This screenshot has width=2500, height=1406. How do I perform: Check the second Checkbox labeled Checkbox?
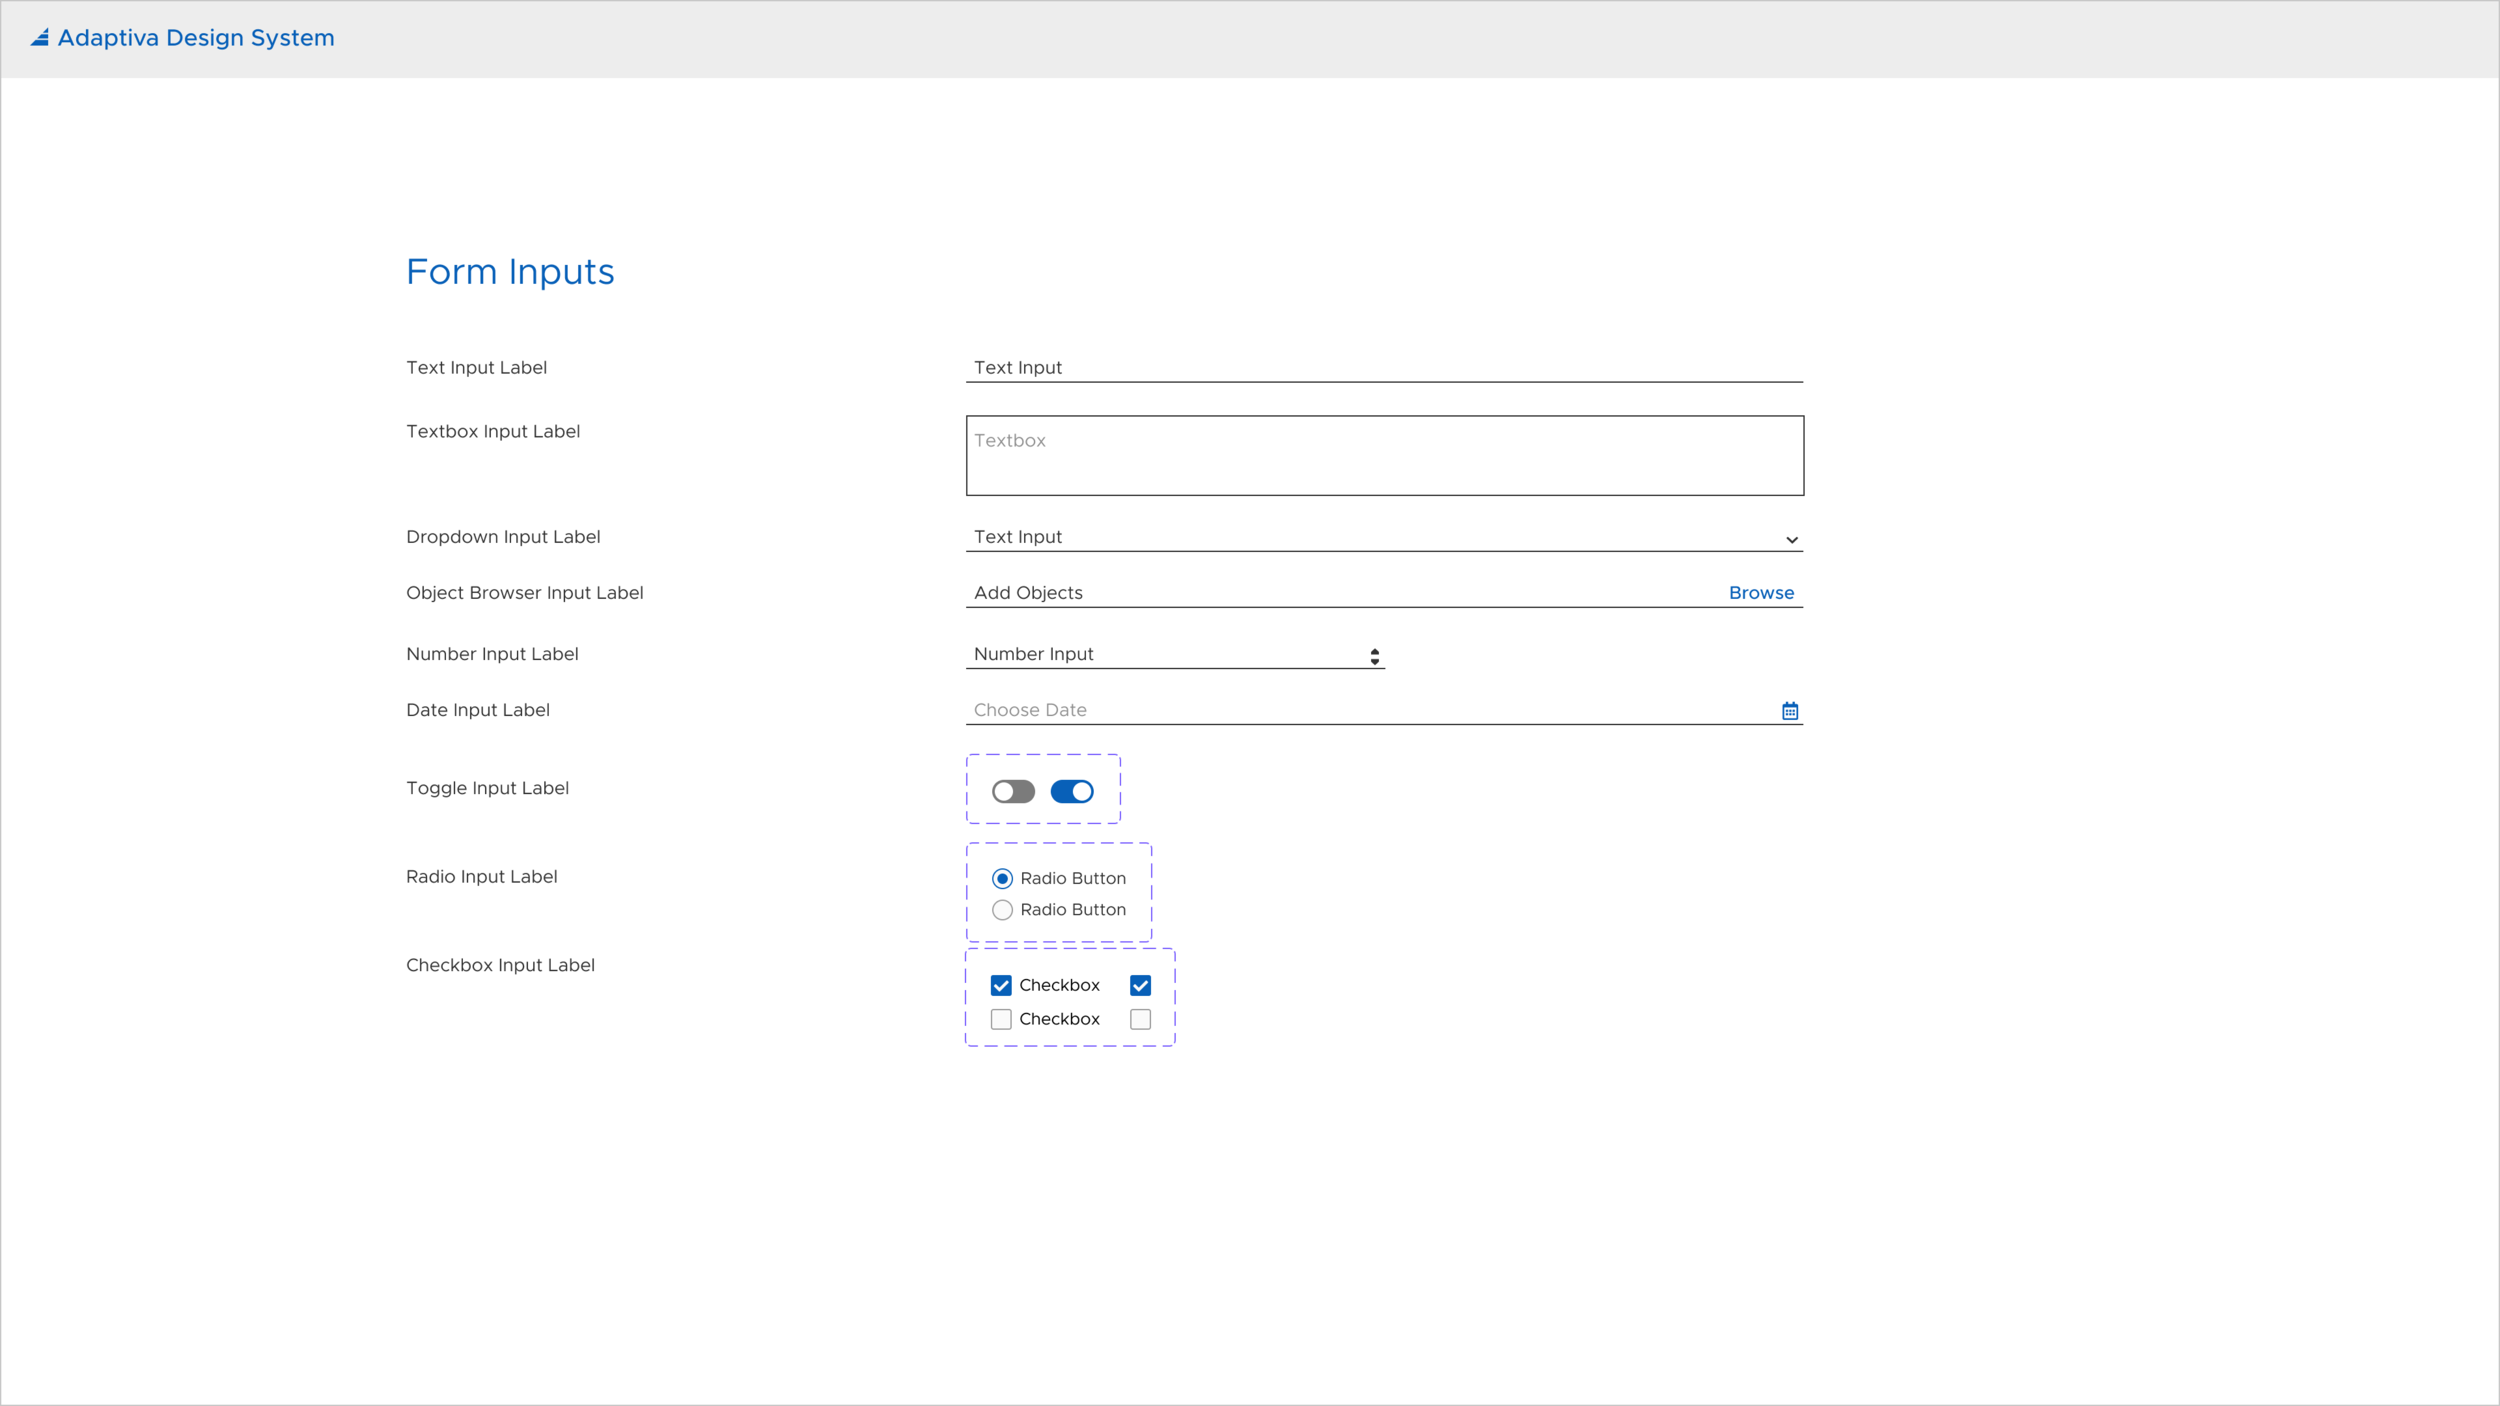[x=1001, y=1019]
